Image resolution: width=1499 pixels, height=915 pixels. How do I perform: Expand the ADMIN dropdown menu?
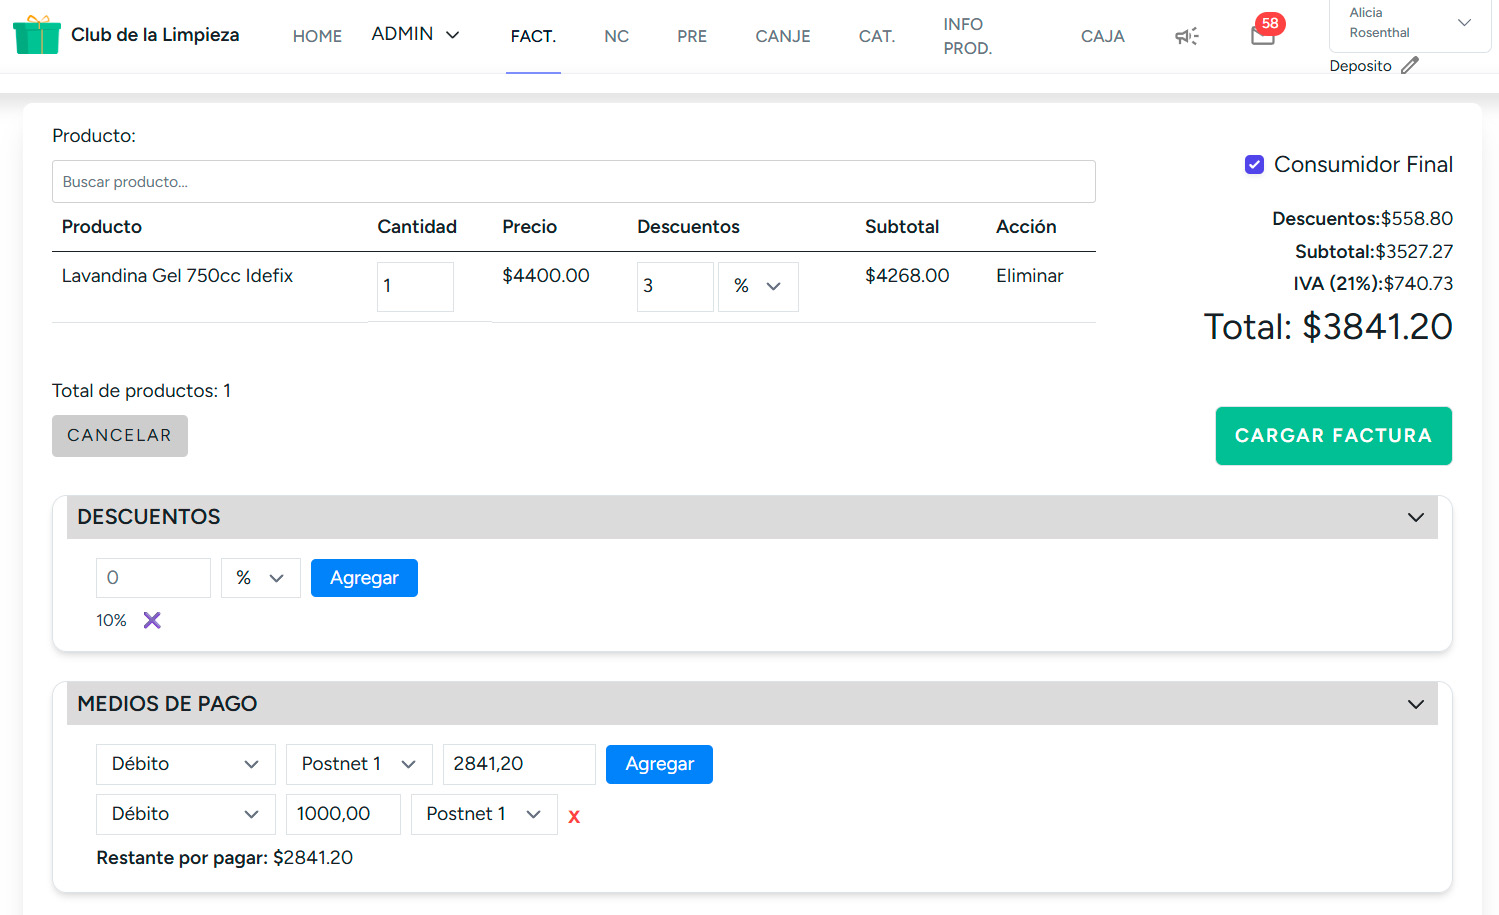[x=415, y=34]
